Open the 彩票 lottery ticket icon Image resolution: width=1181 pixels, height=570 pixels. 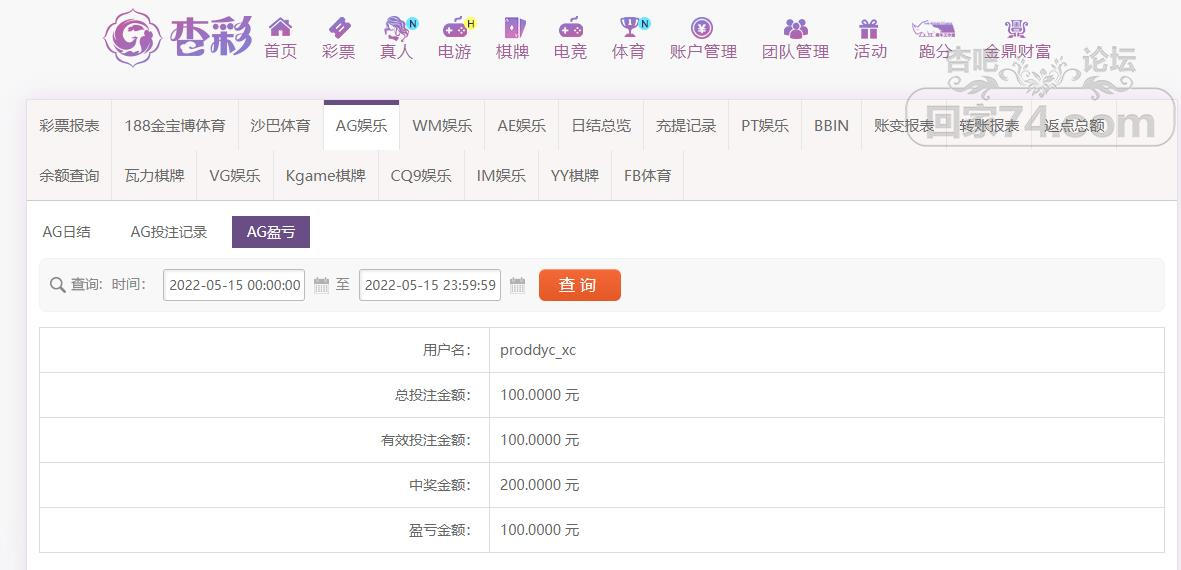(x=339, y=28)
